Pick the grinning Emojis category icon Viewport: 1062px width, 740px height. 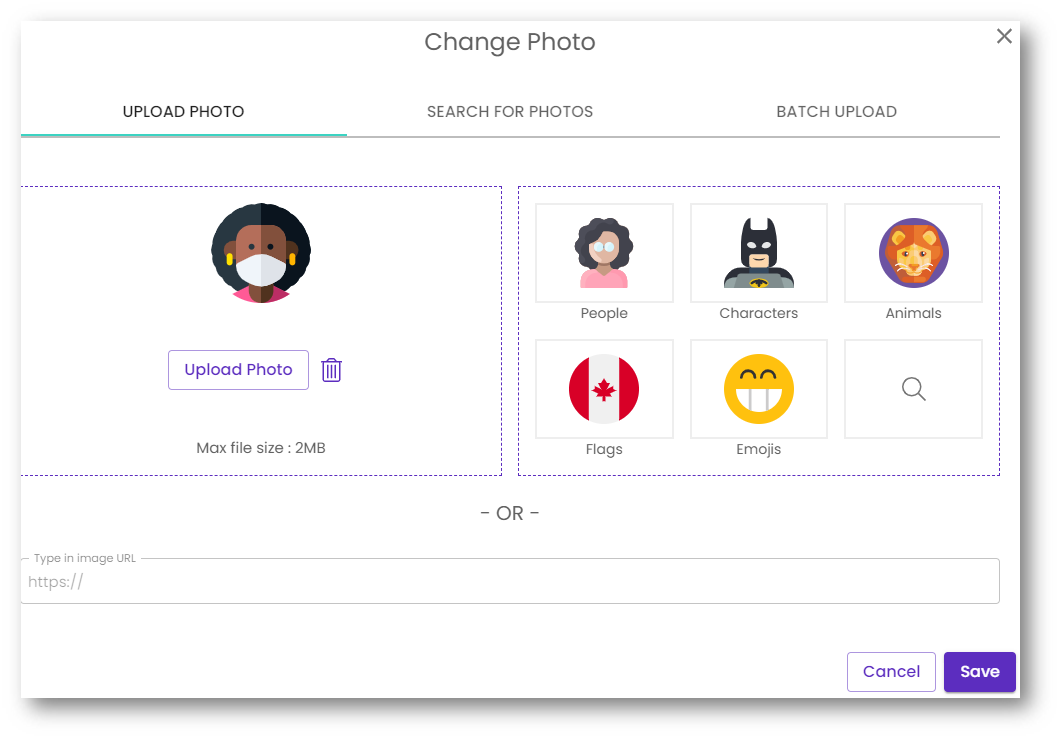(759, 388)
